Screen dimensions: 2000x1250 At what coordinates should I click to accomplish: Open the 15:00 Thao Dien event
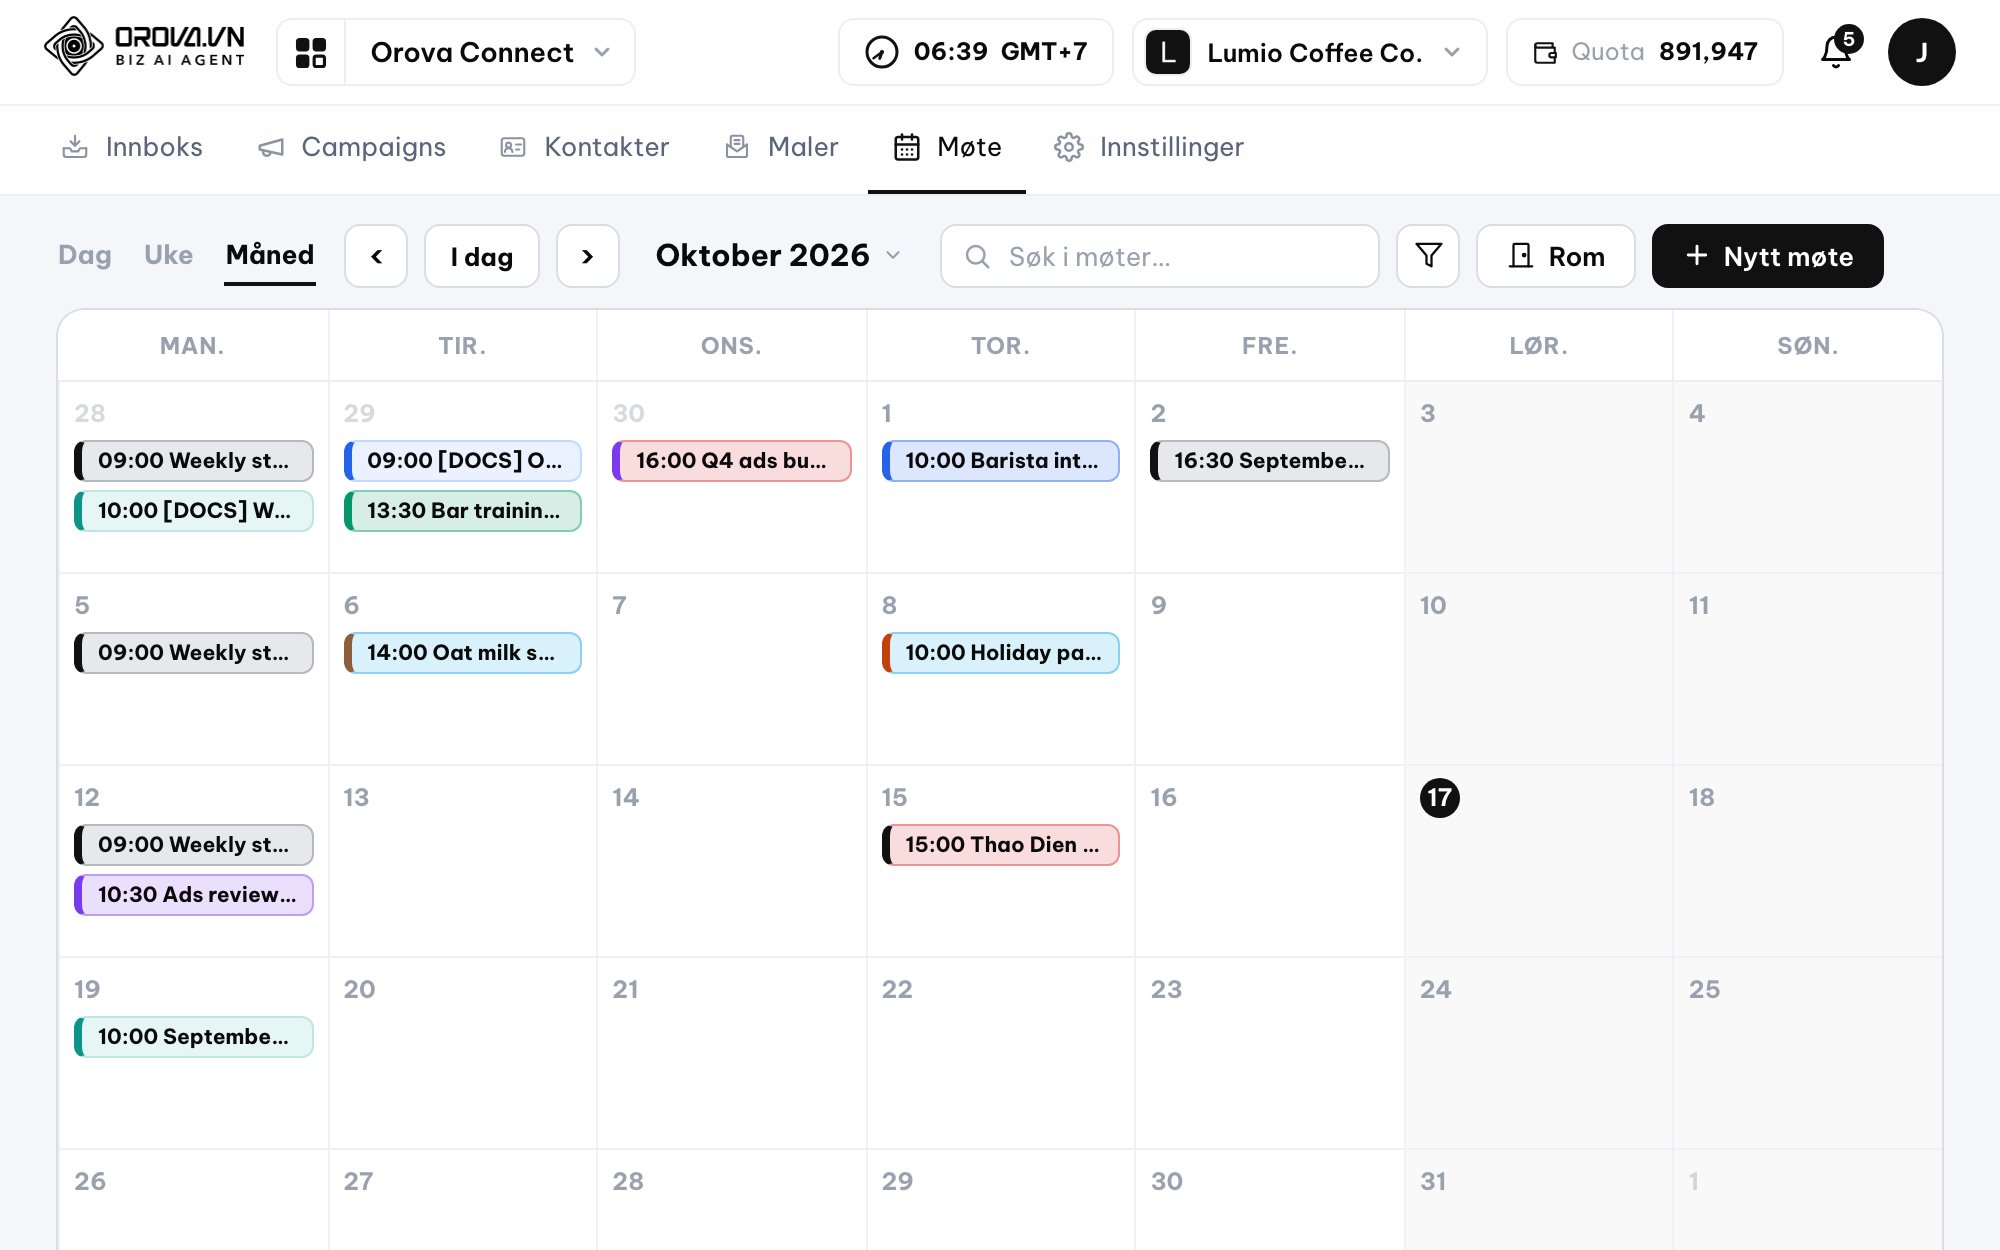point(1001,845)
